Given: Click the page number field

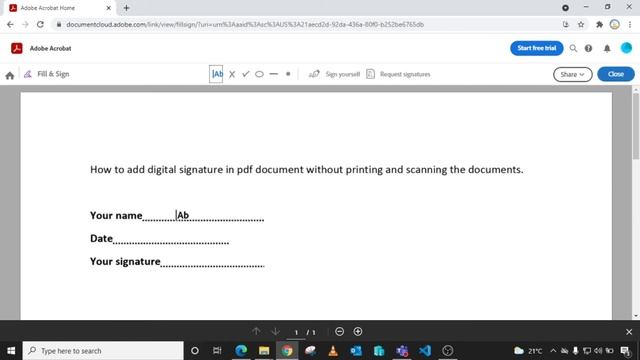Looking at the screenshot, I should 296,332.
